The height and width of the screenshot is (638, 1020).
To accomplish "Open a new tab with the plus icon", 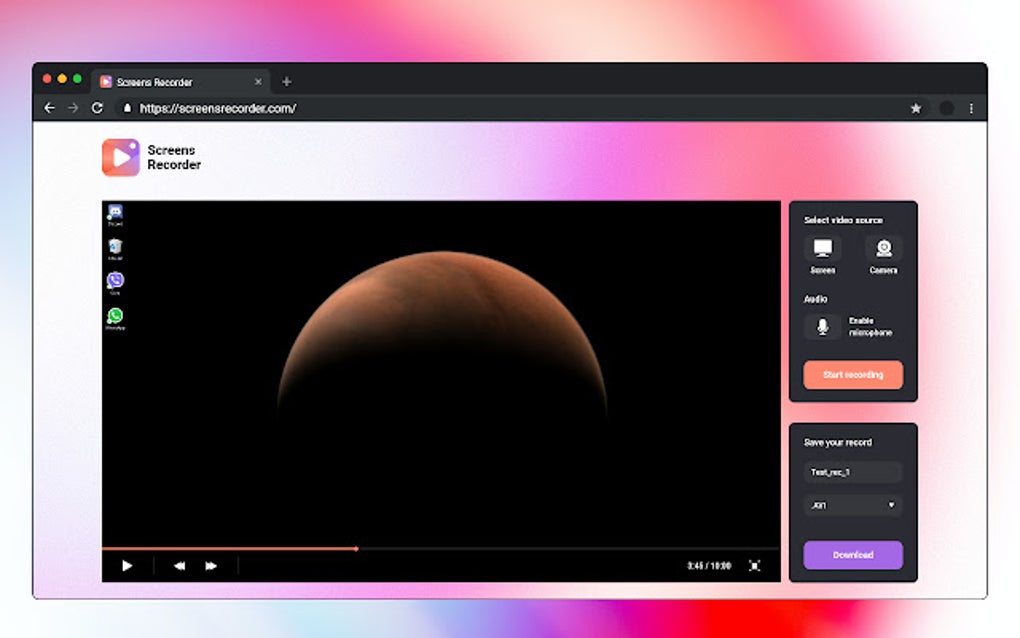I will pos(286,81).
